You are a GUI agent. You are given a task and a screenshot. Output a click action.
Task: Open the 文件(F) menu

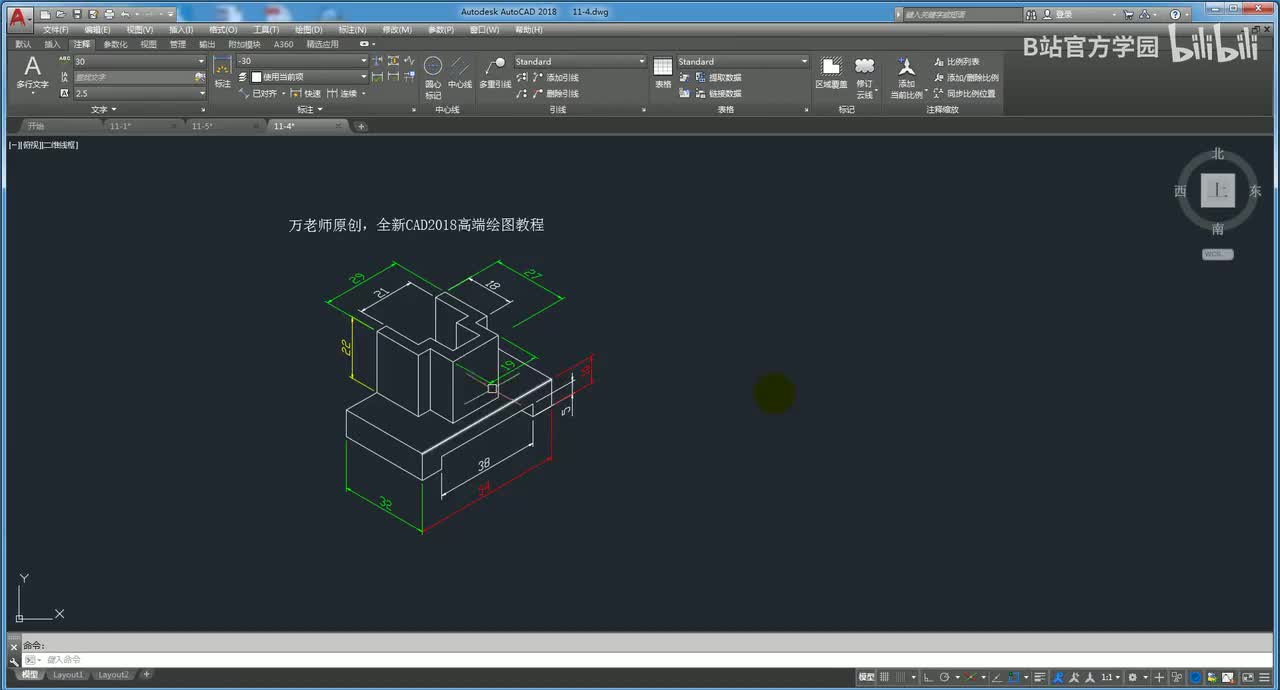coord(55,30)
